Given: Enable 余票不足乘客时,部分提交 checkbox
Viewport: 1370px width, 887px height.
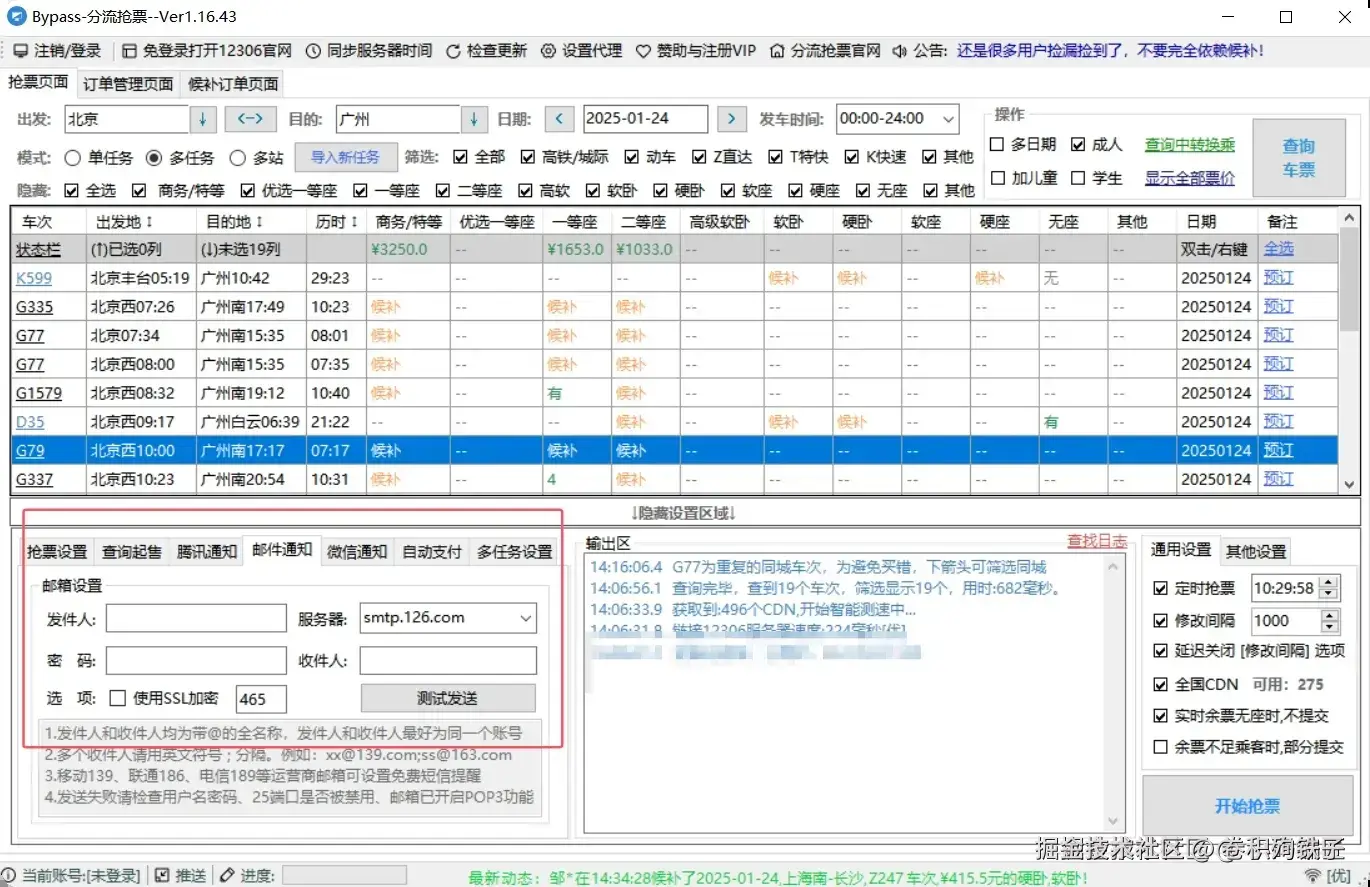Looking at the screenshot, I should pyautogui.click(x=1160, y=747).
